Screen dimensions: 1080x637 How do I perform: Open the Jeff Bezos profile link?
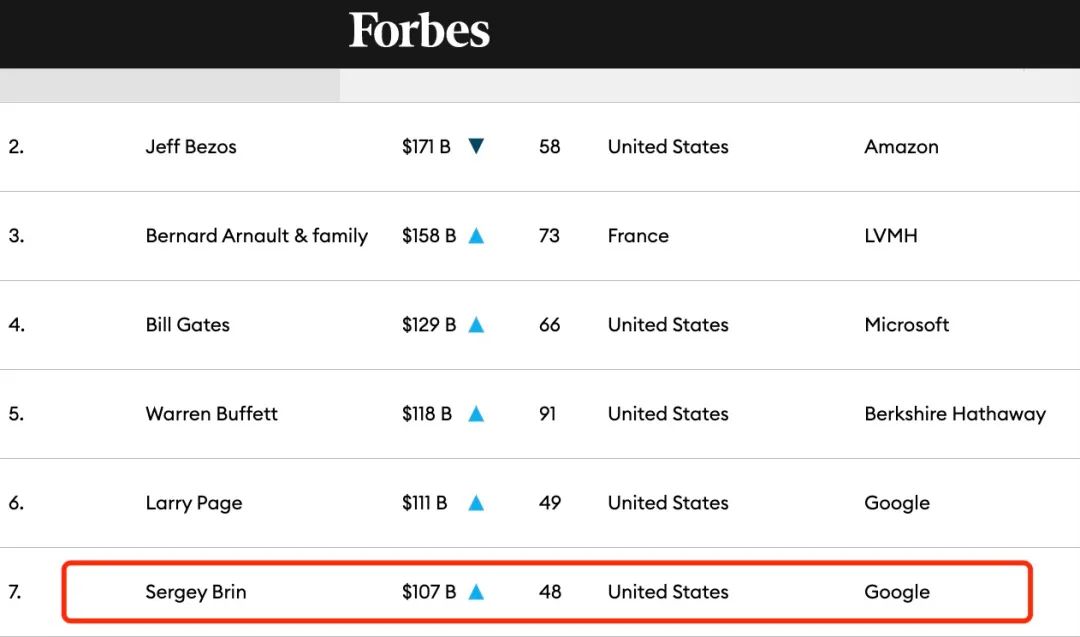pos(191,147)
